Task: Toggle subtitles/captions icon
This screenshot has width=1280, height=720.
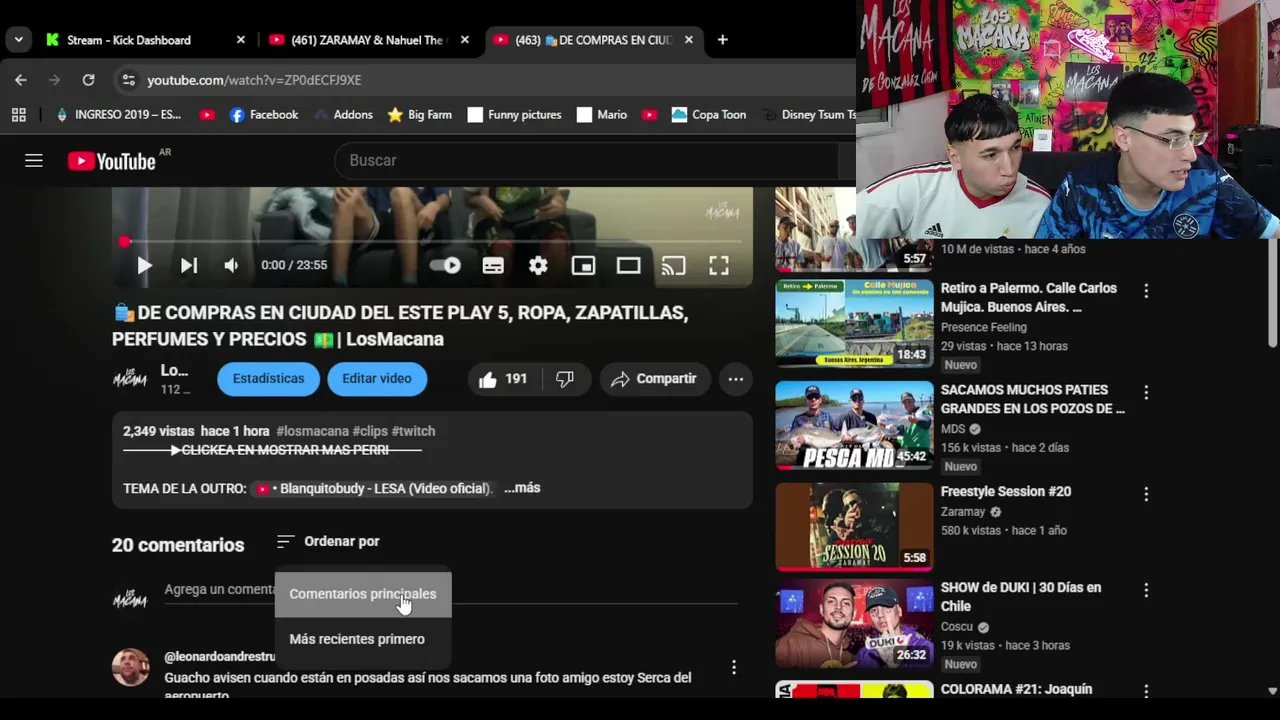Action: [x=493, y=265]
